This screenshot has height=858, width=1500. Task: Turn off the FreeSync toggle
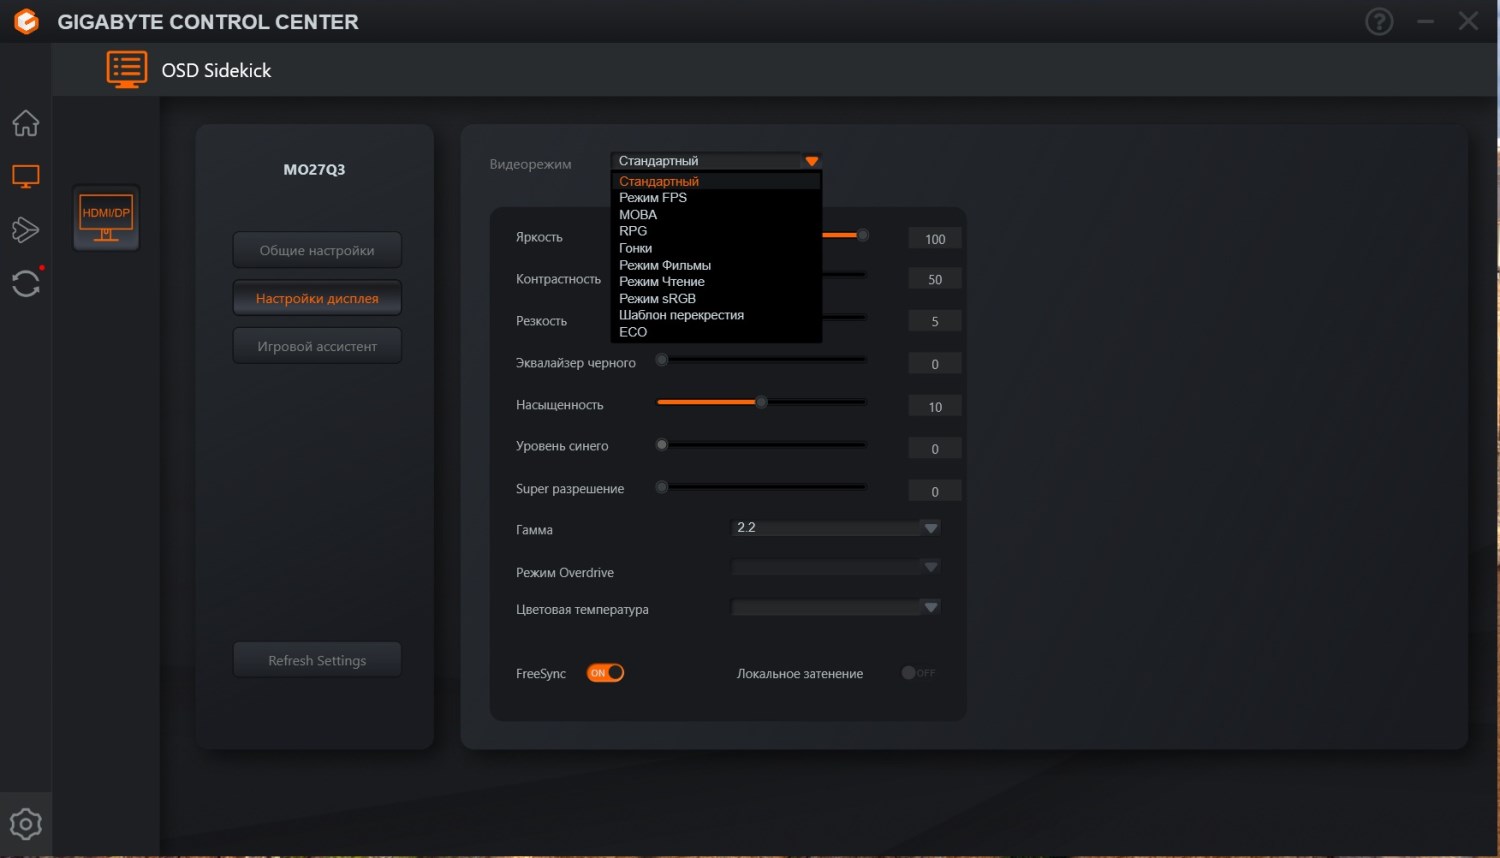[x=605, y=673]
